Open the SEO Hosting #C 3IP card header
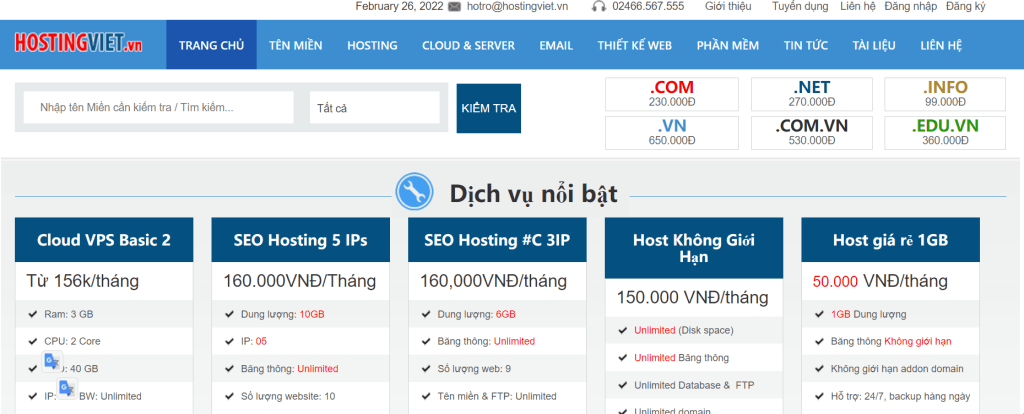Image resolution: width=1024 pixels, height=414 pixels. (x=497, y=240)
